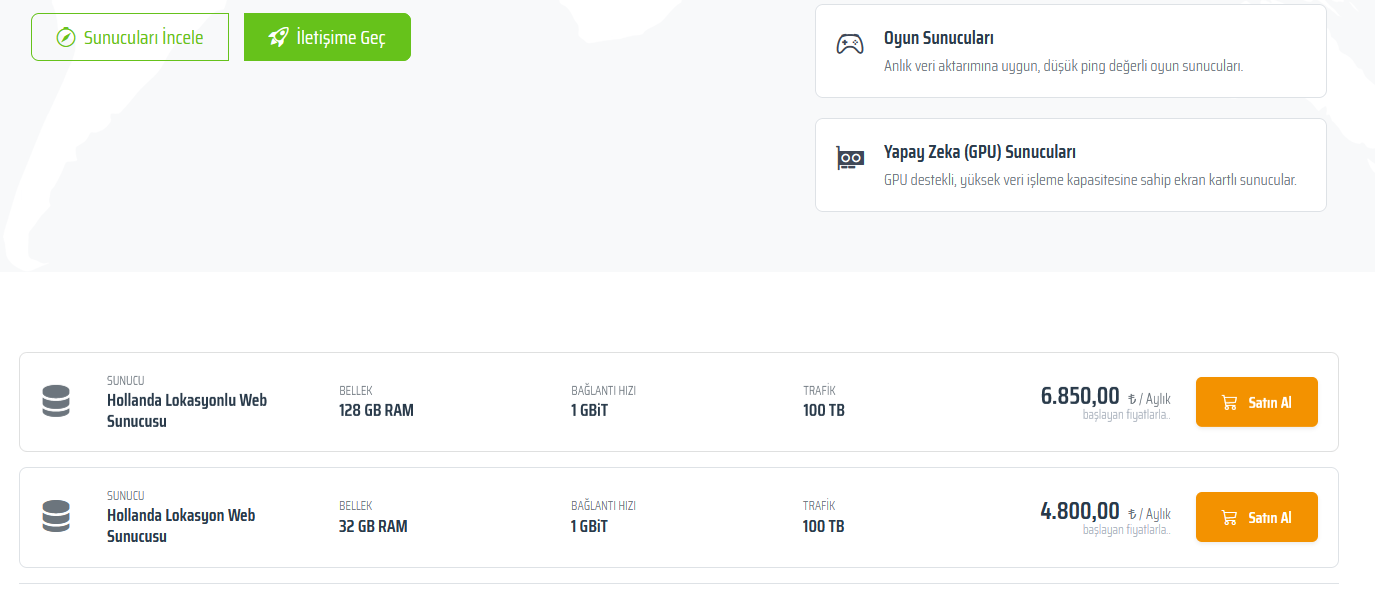Open the Yapay Zeka (GPU) Sunucuları heading

[979, 152]
